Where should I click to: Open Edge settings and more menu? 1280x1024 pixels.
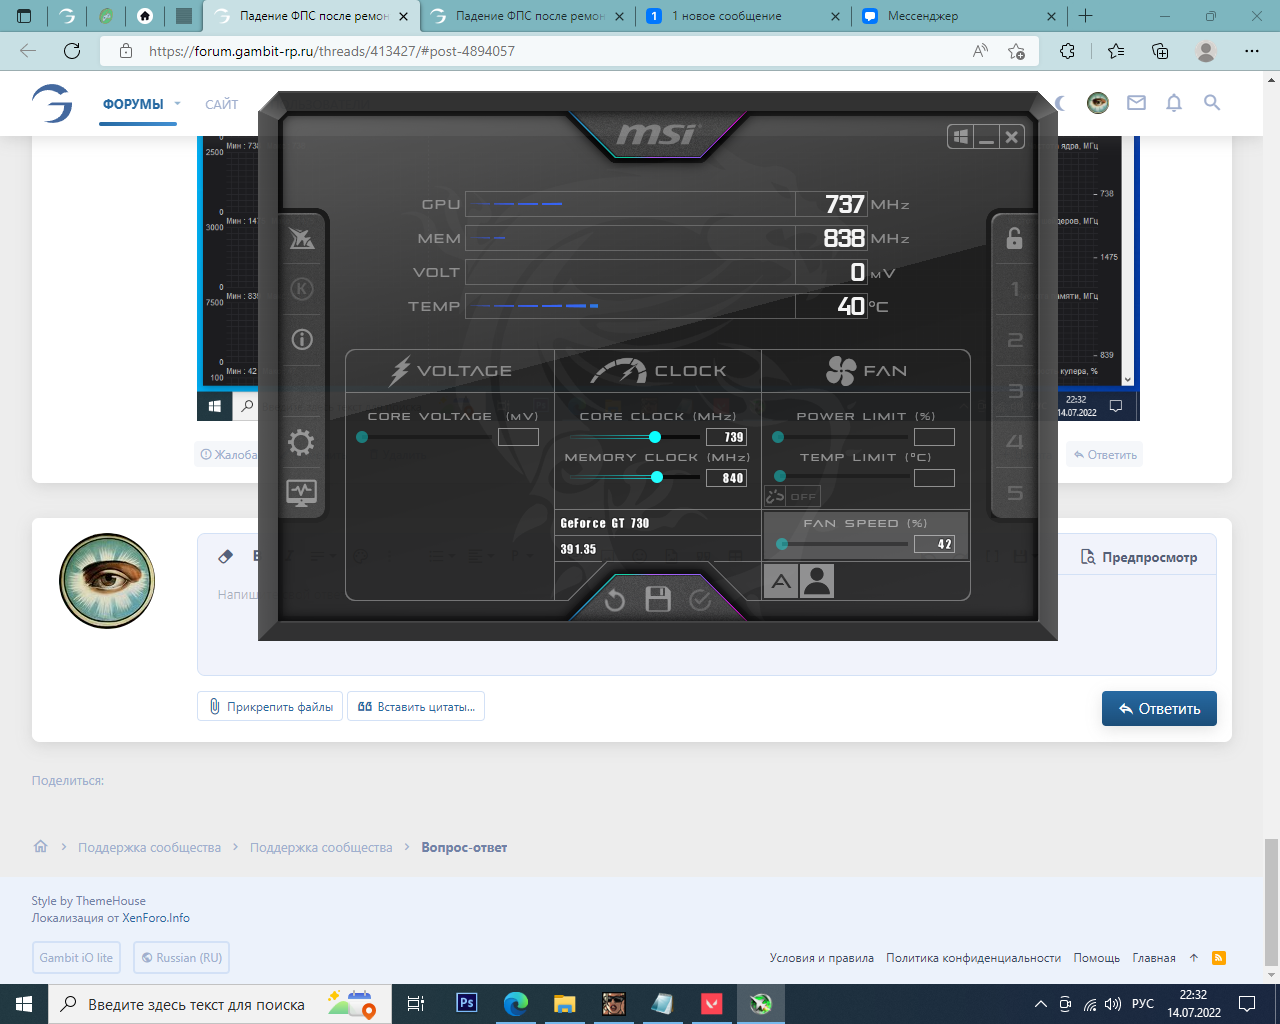click(x=1252, y=51)
